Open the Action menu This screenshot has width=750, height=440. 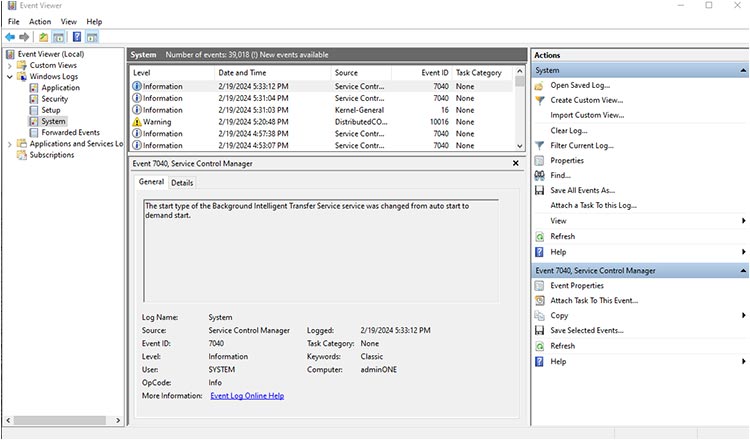tap(40, 21)
